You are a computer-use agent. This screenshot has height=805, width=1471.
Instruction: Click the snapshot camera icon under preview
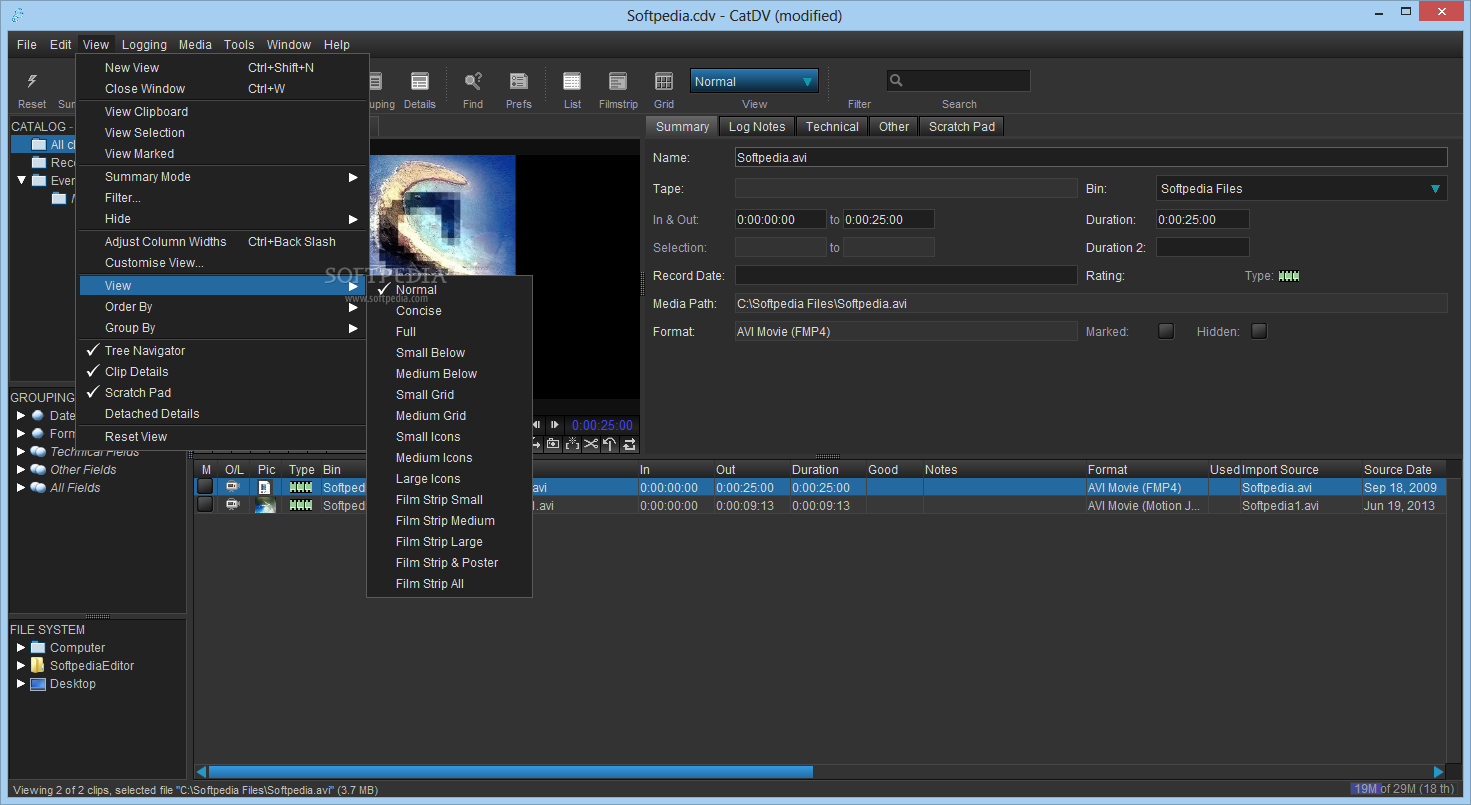pyautogui.click(x=553, y=444)
